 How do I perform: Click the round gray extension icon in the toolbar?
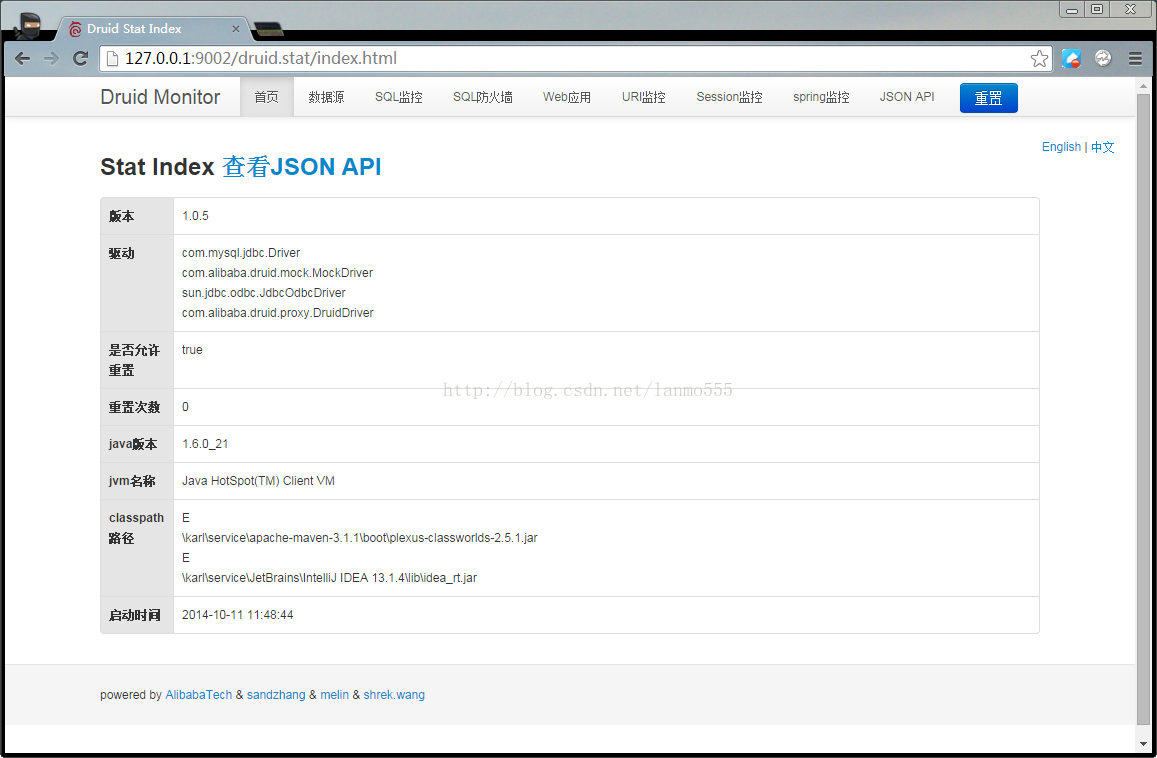click(x=1103, y=58)
